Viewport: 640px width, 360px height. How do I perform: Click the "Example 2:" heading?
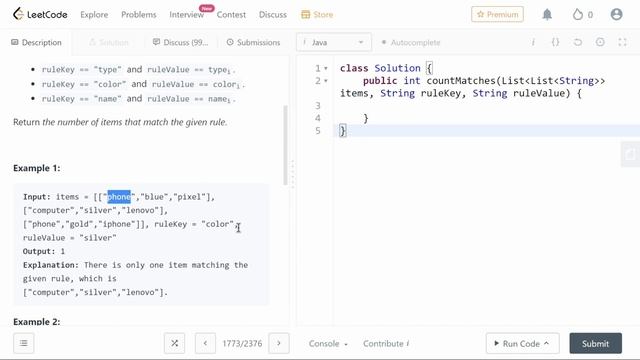(37, 322)
